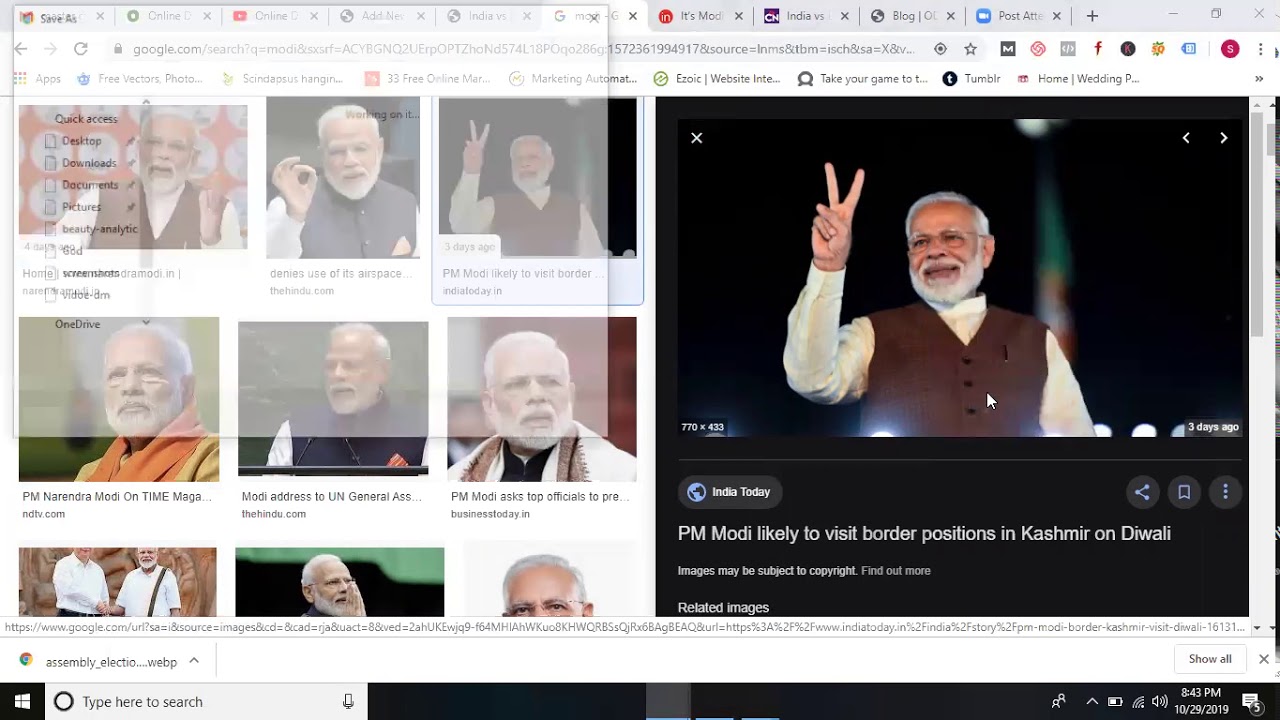Open the PM Narendra Modi On TIME thumbnail
1280x720 pixels.
click(x=119, y=399)
